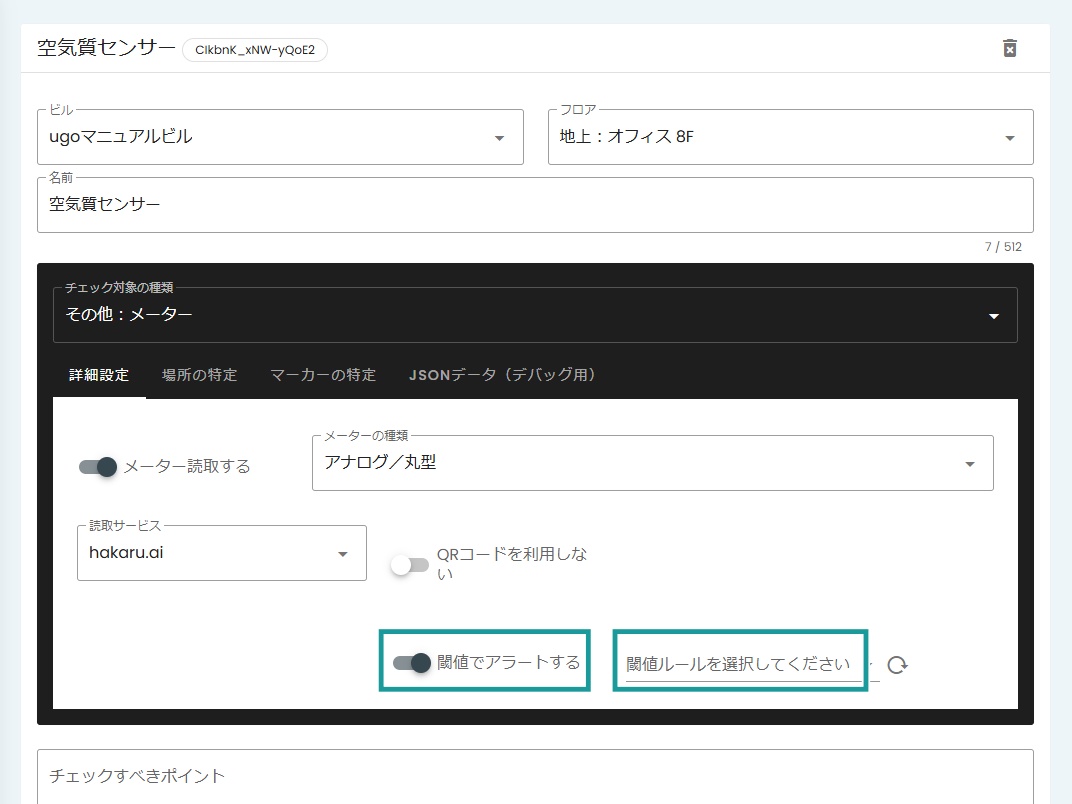
Task: Click the dropdown arrow on the フロア field
Action: coord(1010,137)
